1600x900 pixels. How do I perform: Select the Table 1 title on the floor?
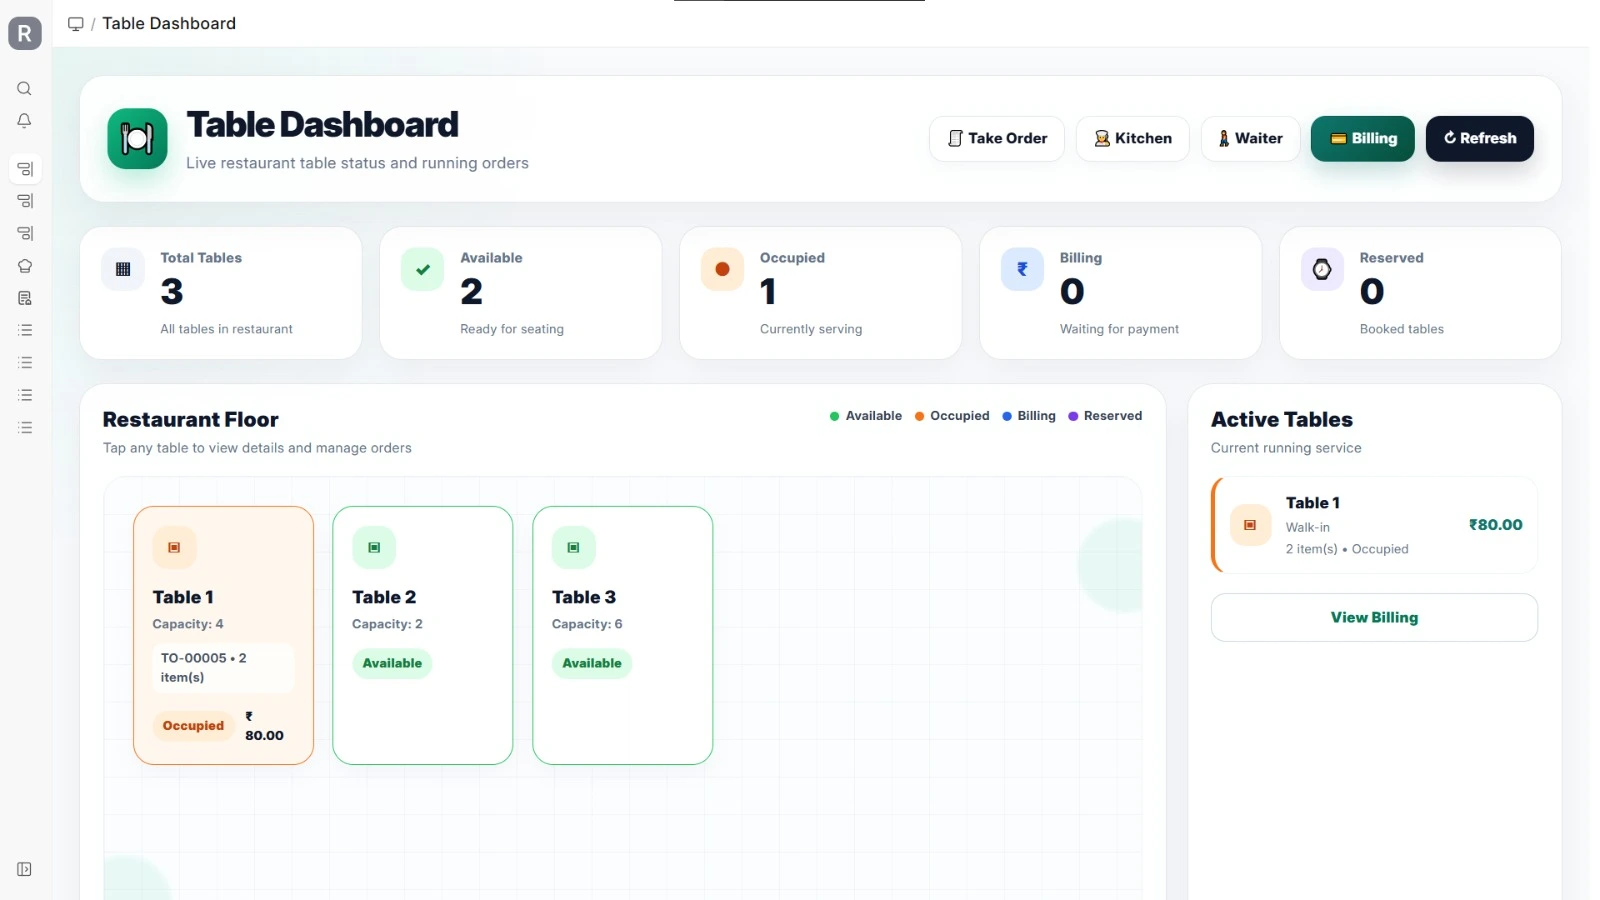(183, 597)
